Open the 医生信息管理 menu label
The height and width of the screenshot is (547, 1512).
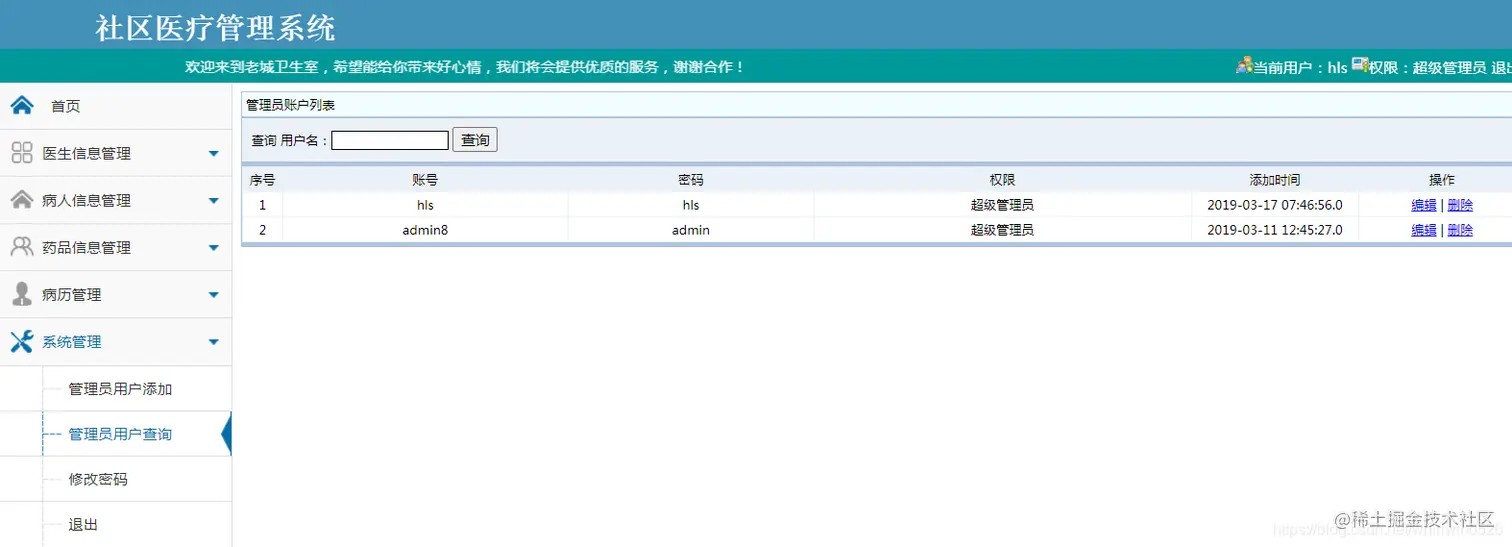[87, 153]
